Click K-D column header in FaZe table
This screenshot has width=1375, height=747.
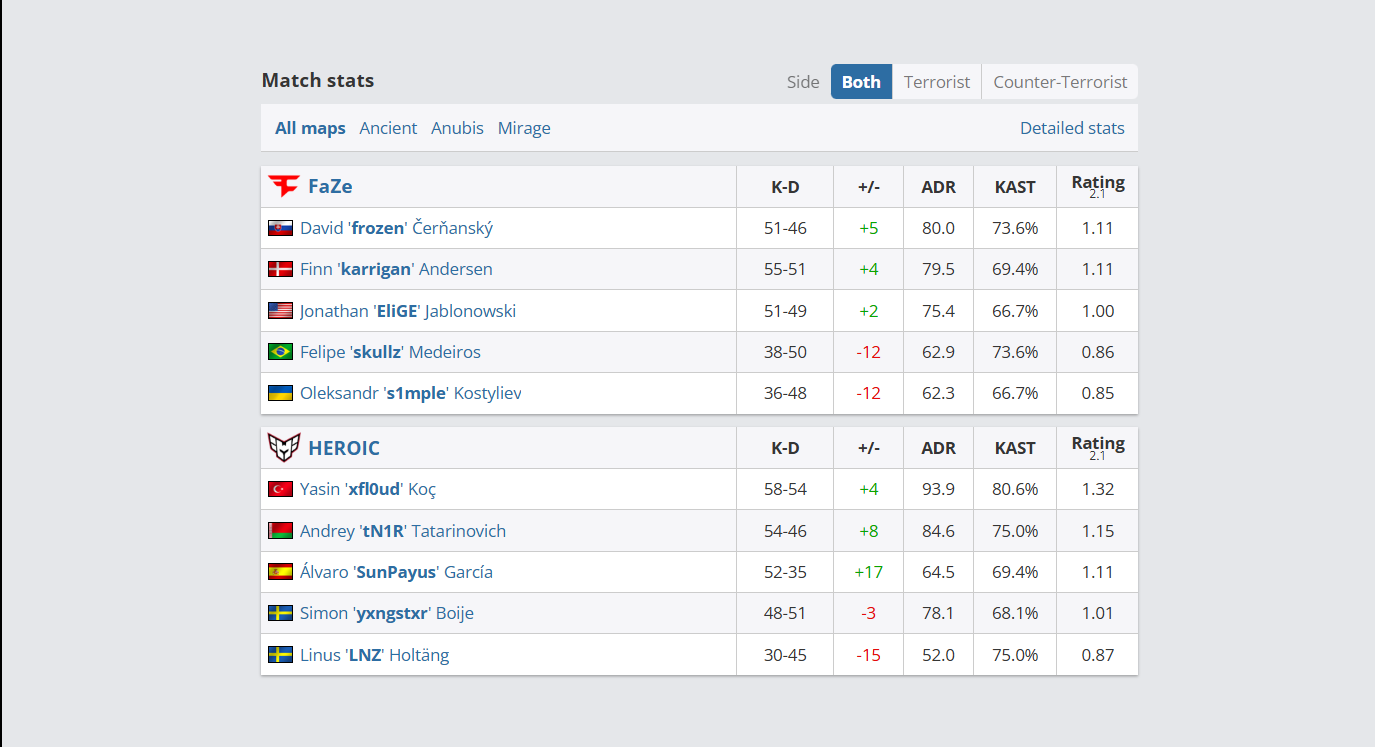[x=785, y=187]
